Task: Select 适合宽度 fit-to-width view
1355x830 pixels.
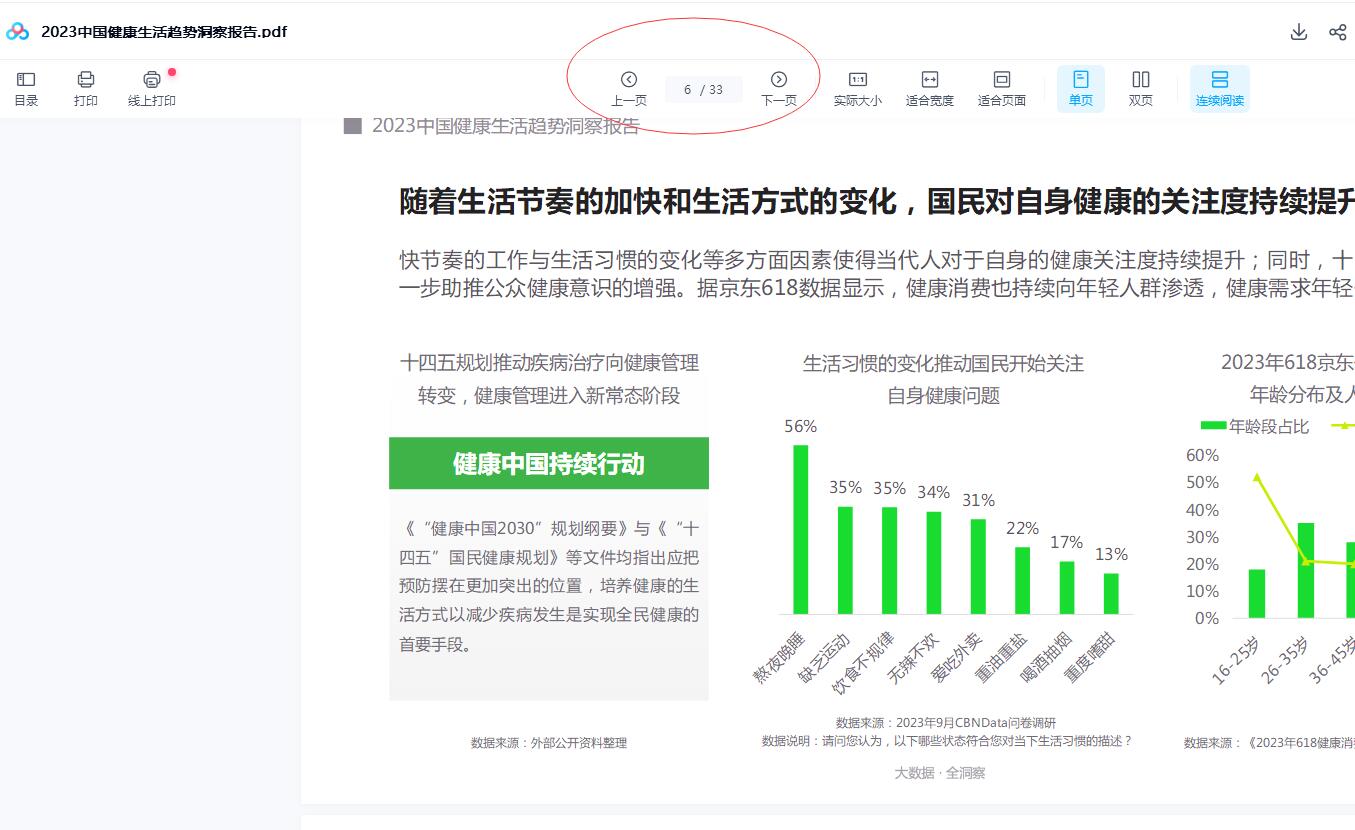Action: point(928,87)
